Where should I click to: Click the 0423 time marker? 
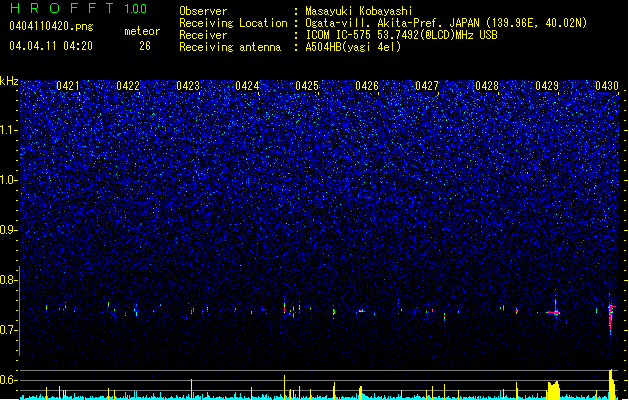(x=188, y=86)
